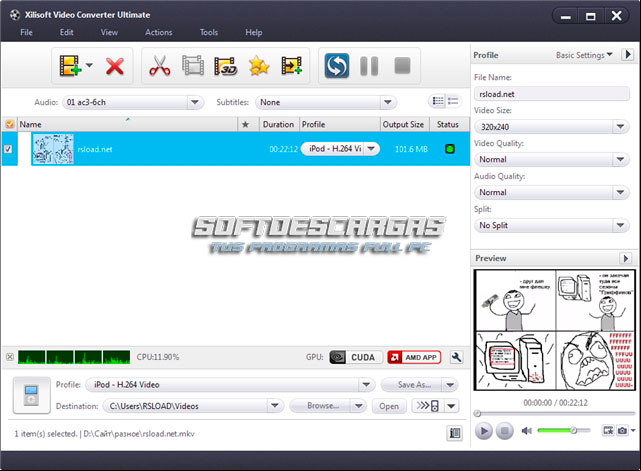Adjust the green volume slider

click(564, 430)
